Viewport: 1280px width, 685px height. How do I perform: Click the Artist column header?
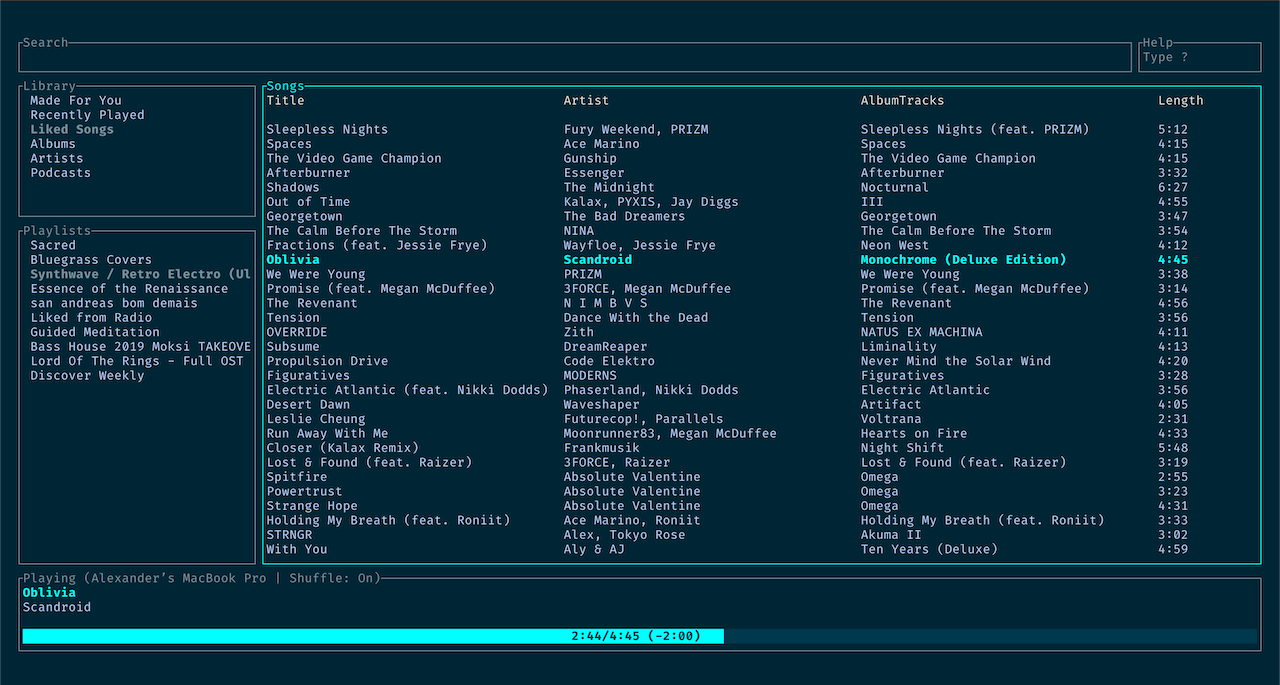(586, 100)
